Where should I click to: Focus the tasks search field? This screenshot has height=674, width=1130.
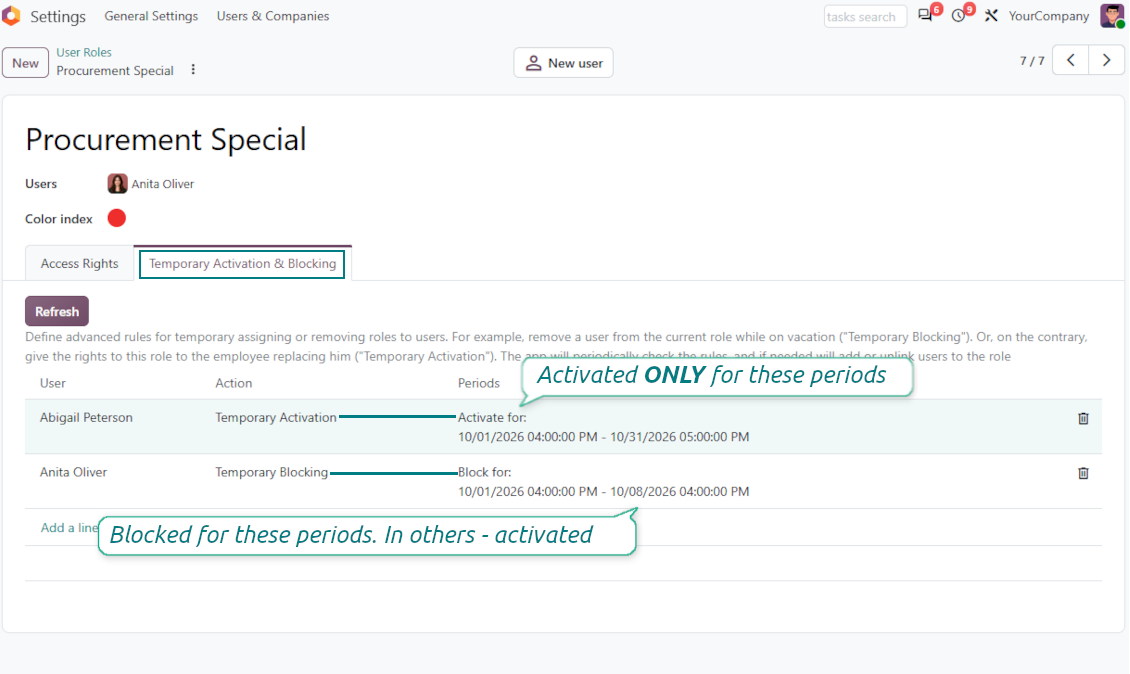(x=865, y=17)
